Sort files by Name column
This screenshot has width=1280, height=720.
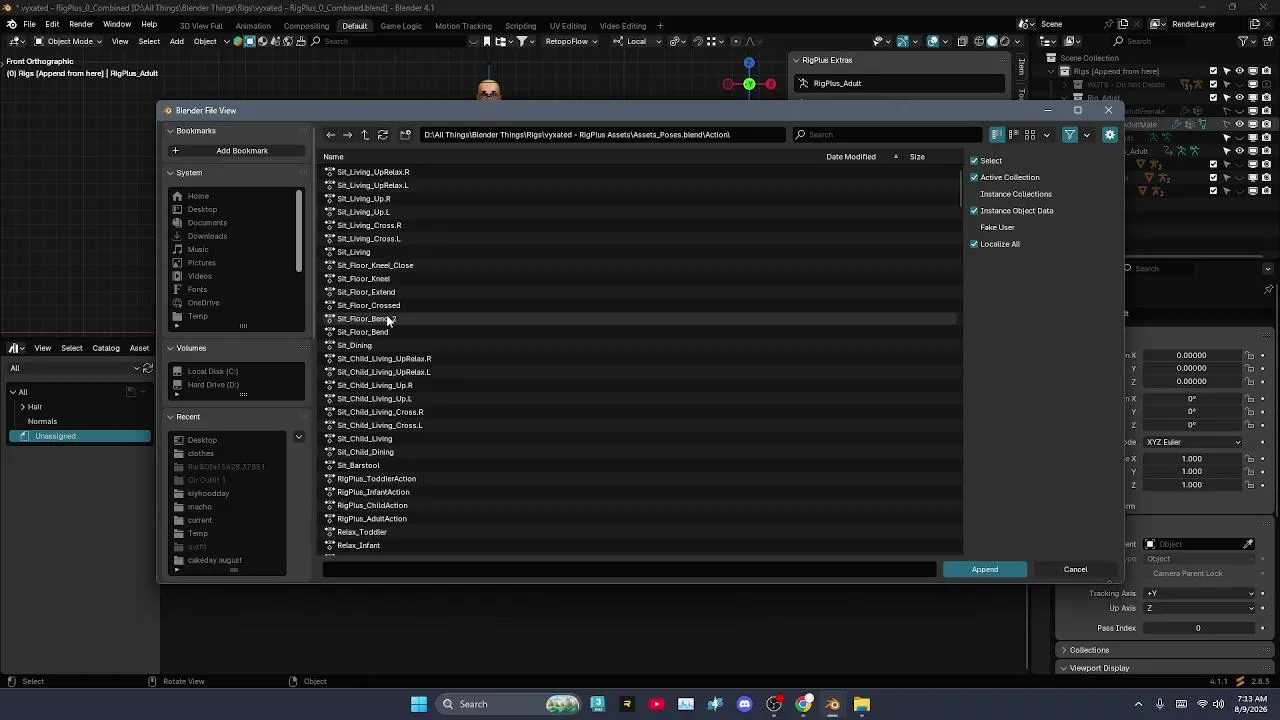coord(334,157)
